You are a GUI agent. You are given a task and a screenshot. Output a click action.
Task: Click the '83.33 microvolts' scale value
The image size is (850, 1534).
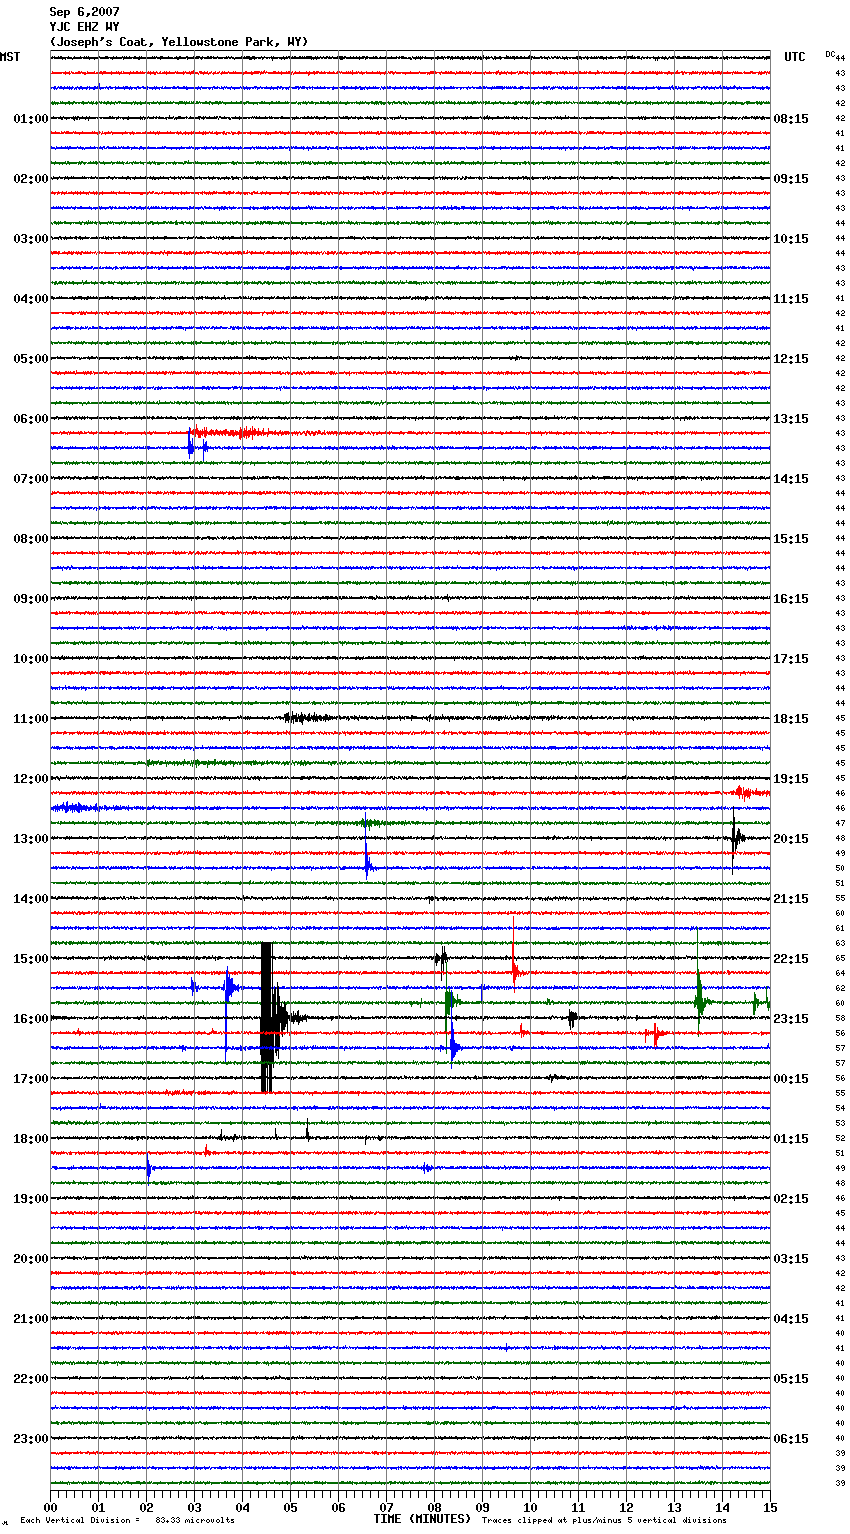tap(195, 1520)
